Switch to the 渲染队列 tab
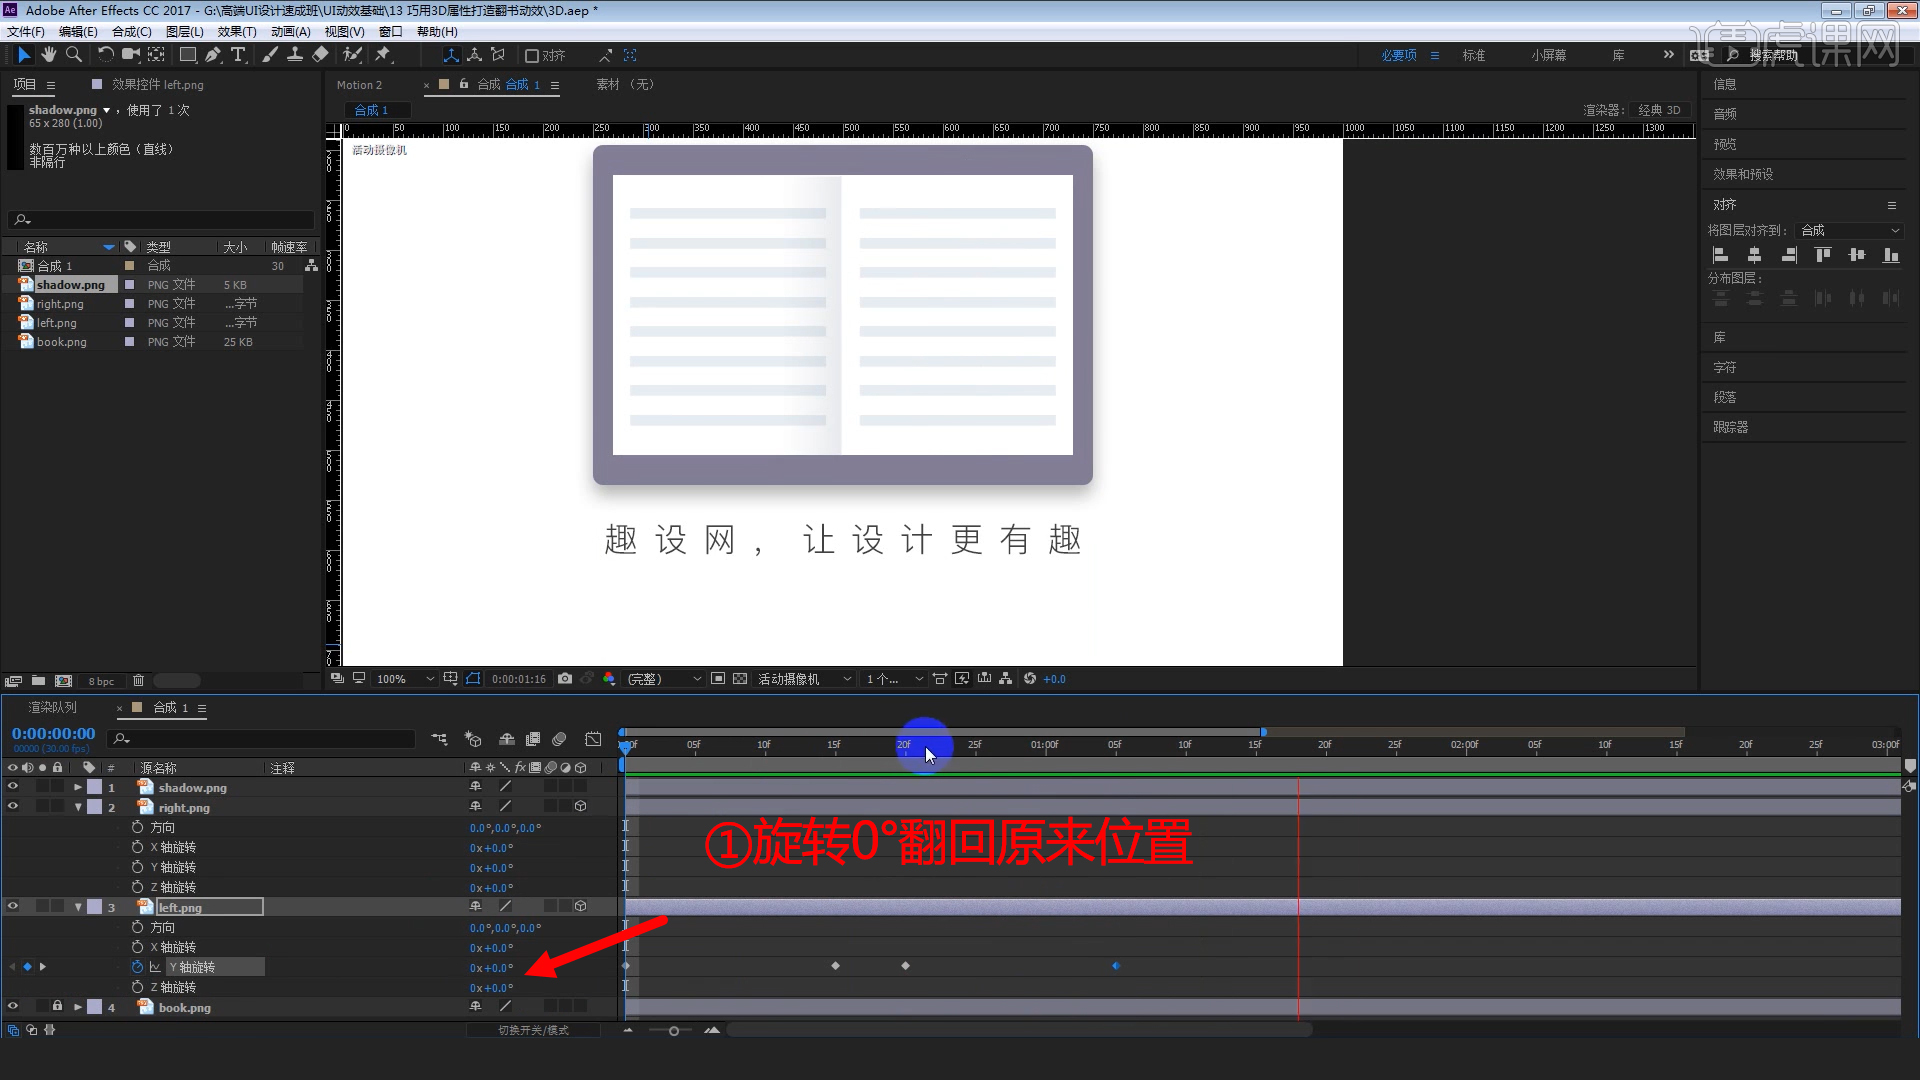The image size is (1920, 1080). coord(50,707)
